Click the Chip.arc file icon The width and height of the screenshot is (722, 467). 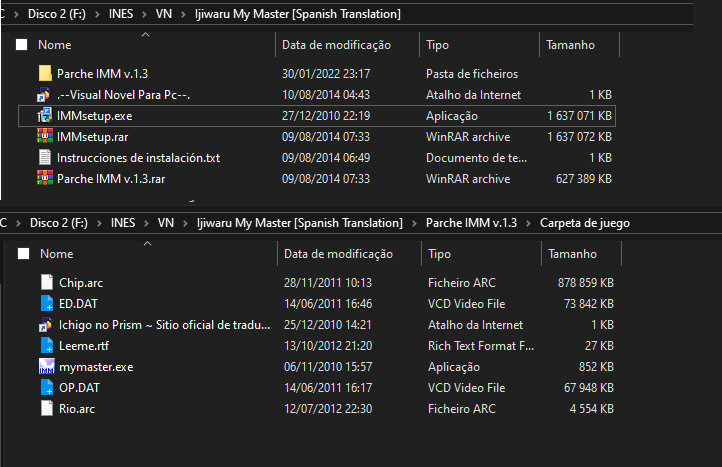coord(47,282)
